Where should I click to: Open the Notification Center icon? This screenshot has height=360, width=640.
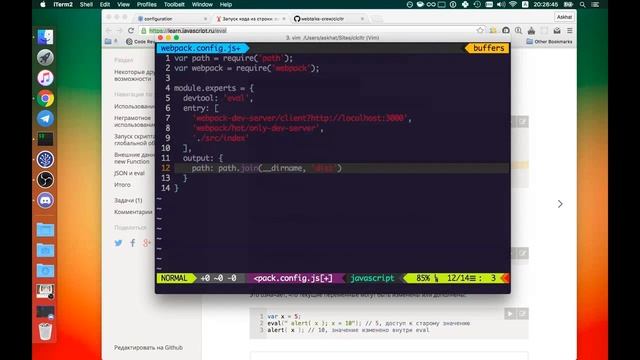point(596,4)
